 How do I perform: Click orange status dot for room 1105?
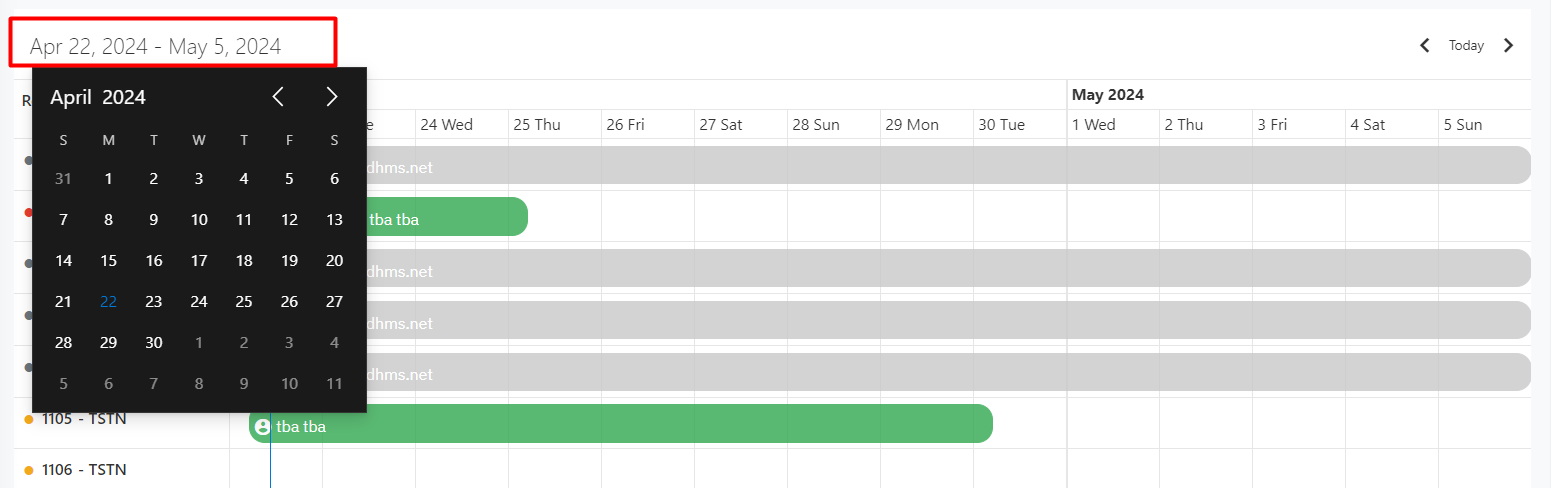29,419
